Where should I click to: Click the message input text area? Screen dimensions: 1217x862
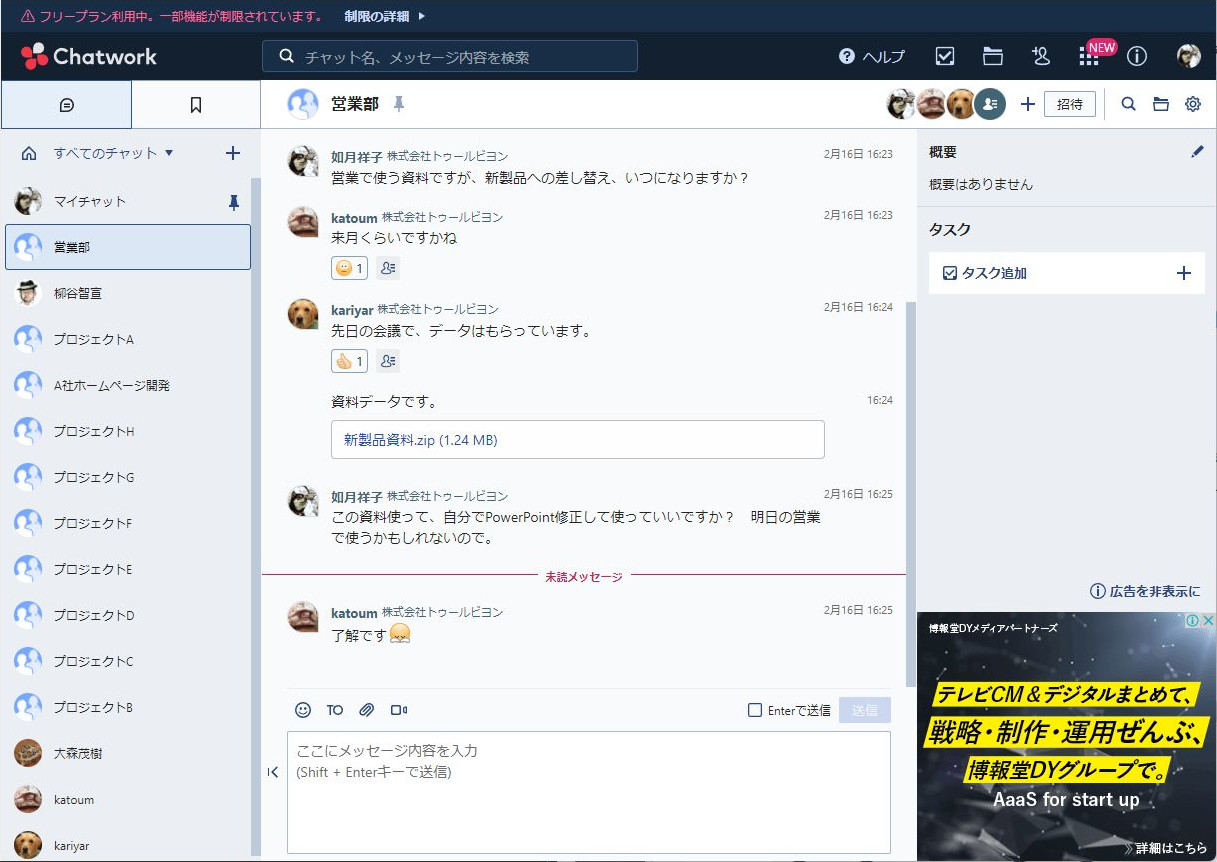[588, 790]
